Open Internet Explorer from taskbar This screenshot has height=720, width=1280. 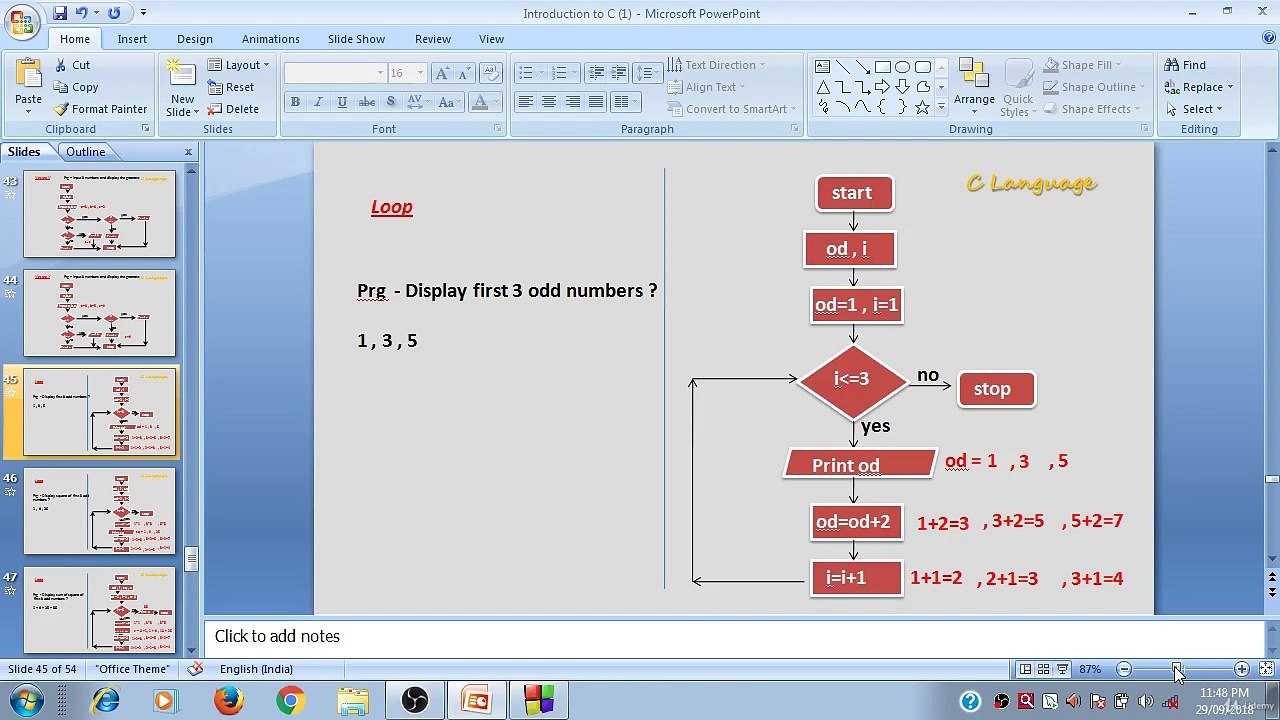tap(105, 700)
